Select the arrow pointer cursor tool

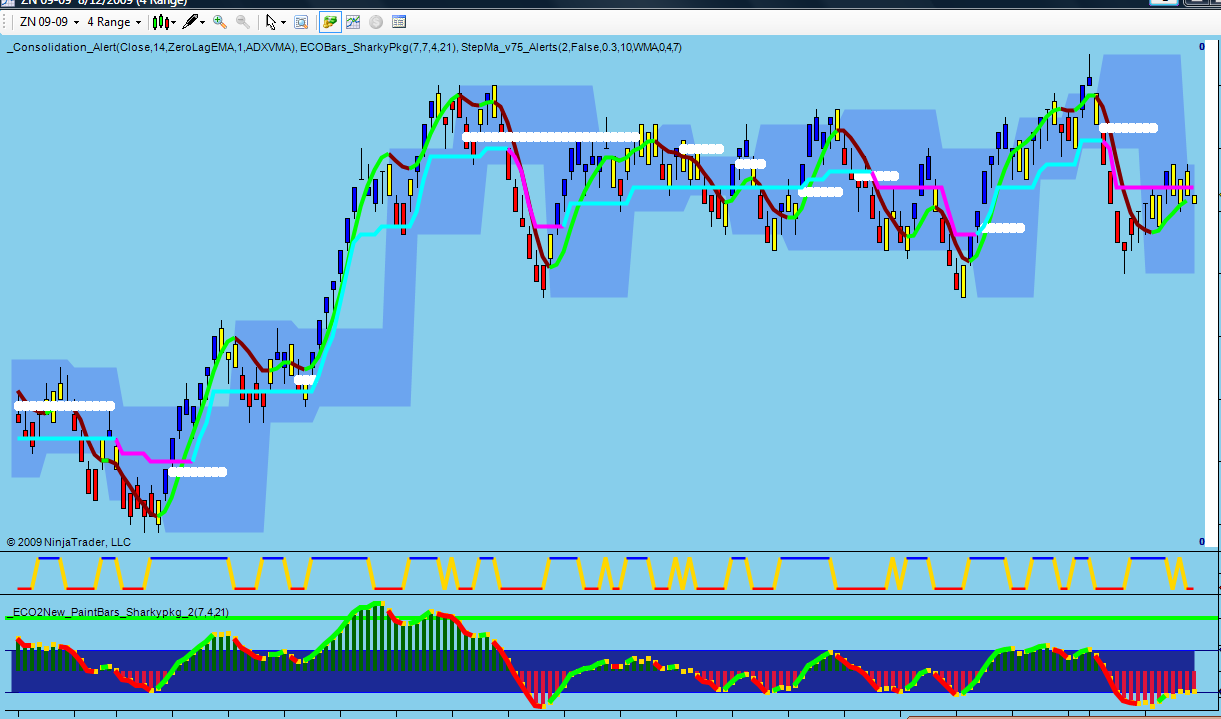tap(271, 22)
